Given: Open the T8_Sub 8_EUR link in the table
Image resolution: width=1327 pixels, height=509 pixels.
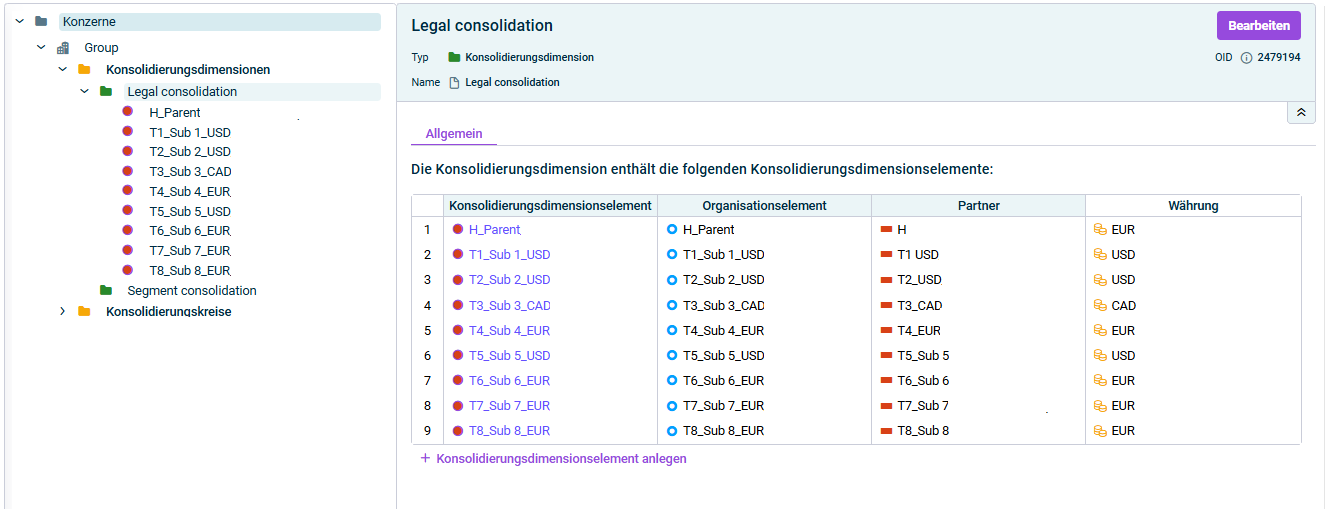Looking at the screenshot, I should pos(509,431).
